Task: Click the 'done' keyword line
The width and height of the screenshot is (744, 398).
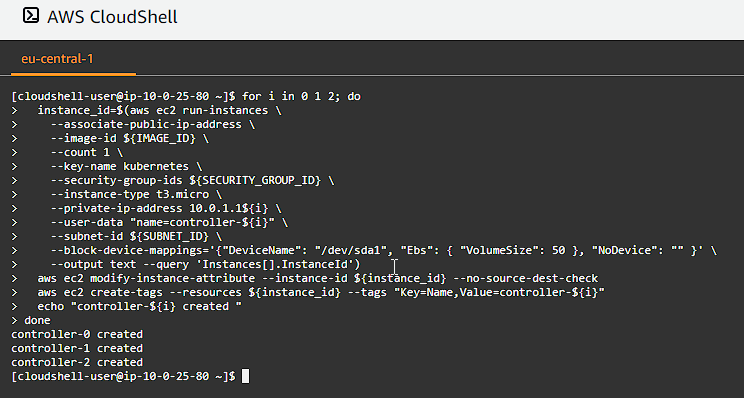Action: [37, 320]
